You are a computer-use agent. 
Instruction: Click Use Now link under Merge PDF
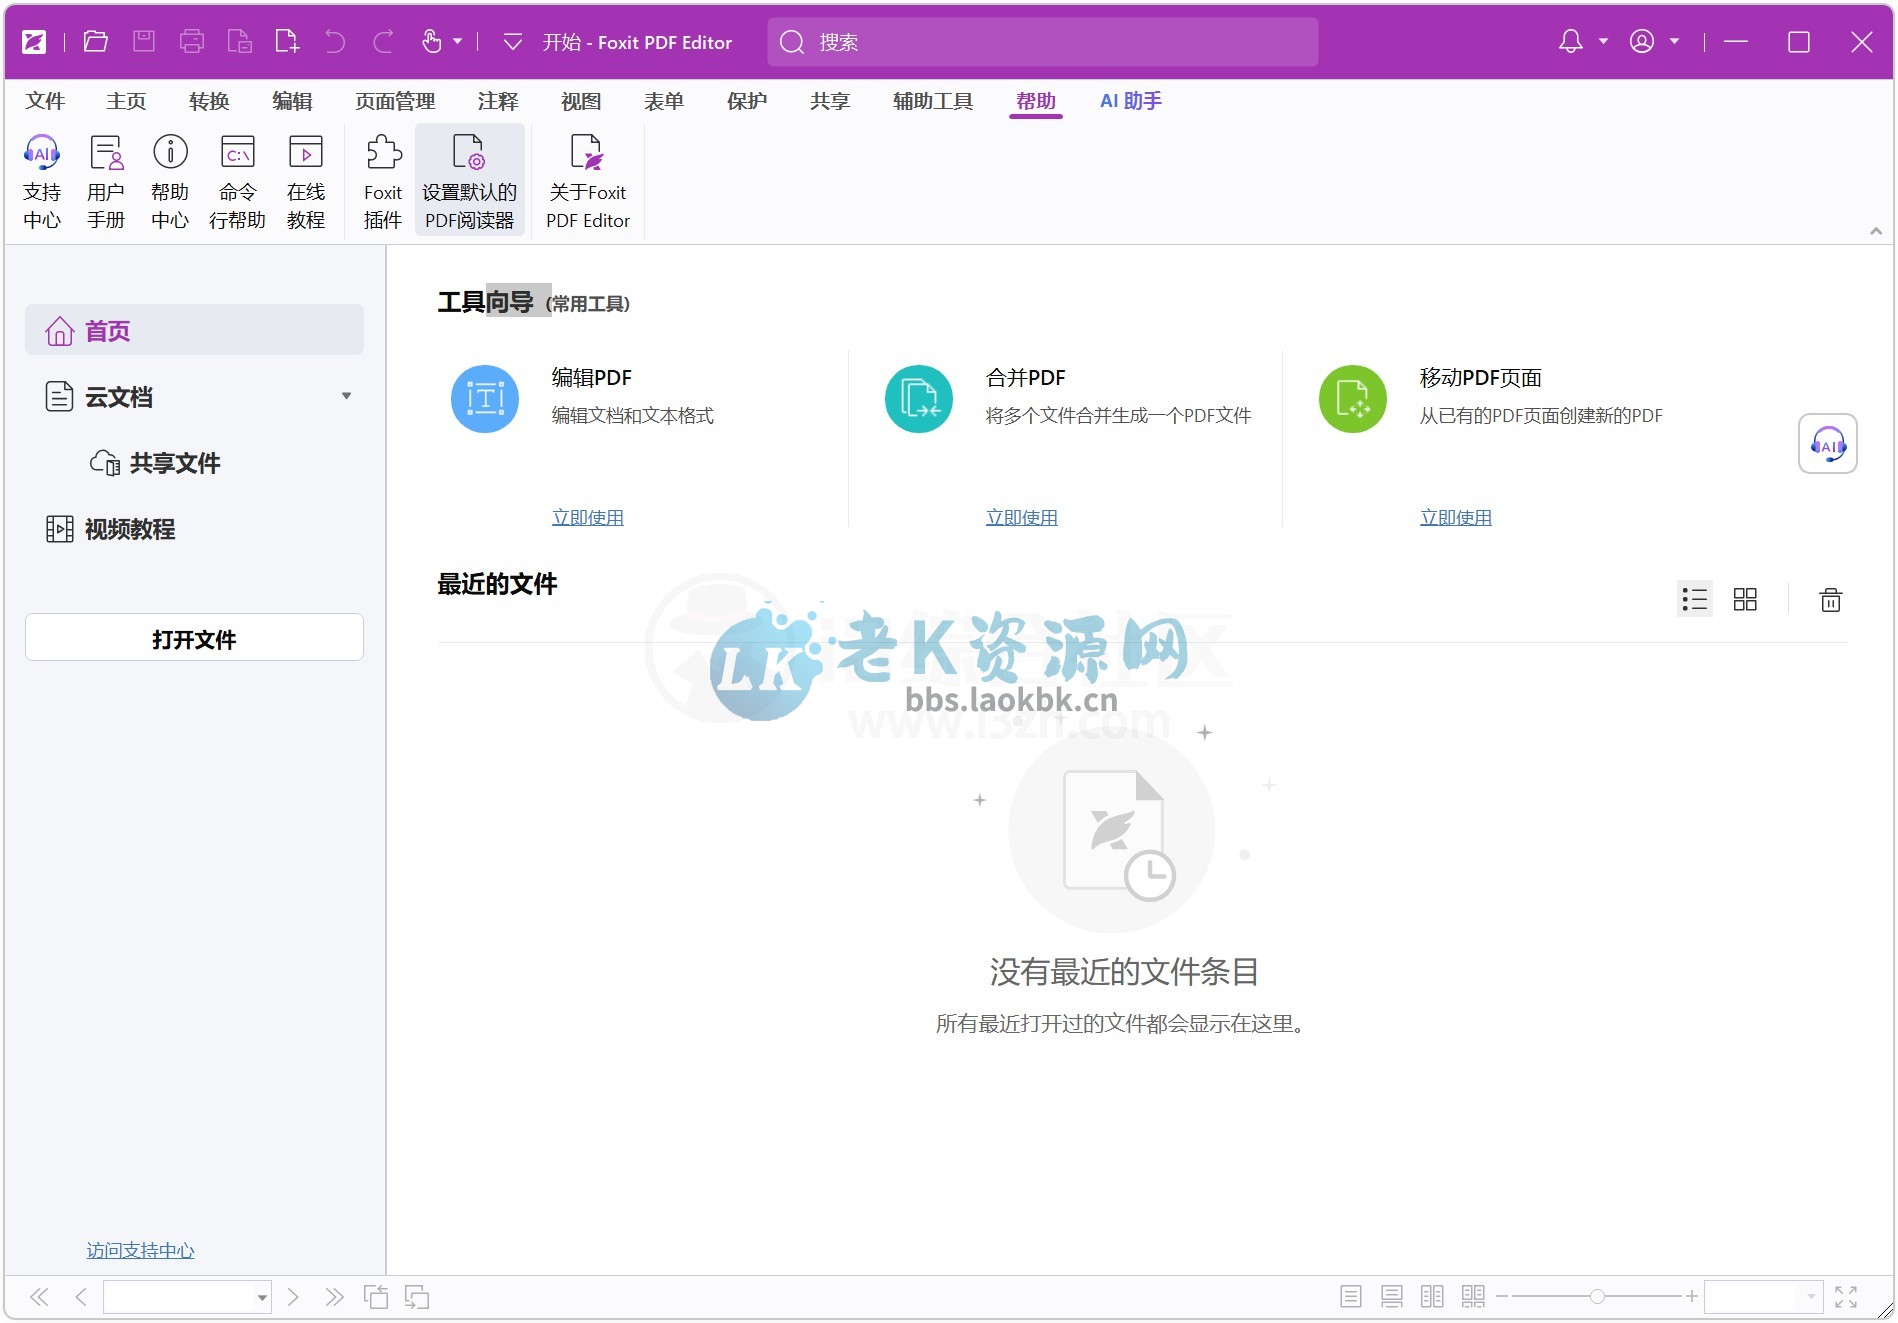(x=1022, y=517)
